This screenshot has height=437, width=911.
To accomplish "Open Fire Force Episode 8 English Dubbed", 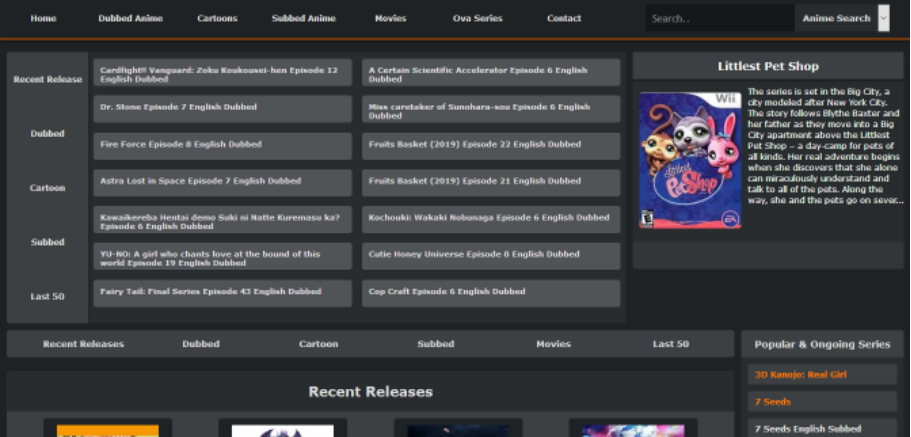I will (223, 146).
